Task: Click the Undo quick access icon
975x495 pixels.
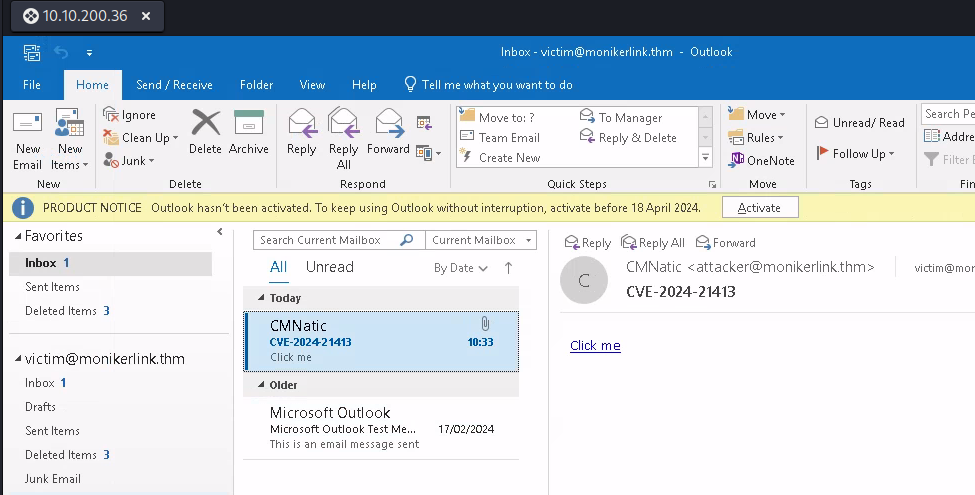Action: click(x=61, y=52)
